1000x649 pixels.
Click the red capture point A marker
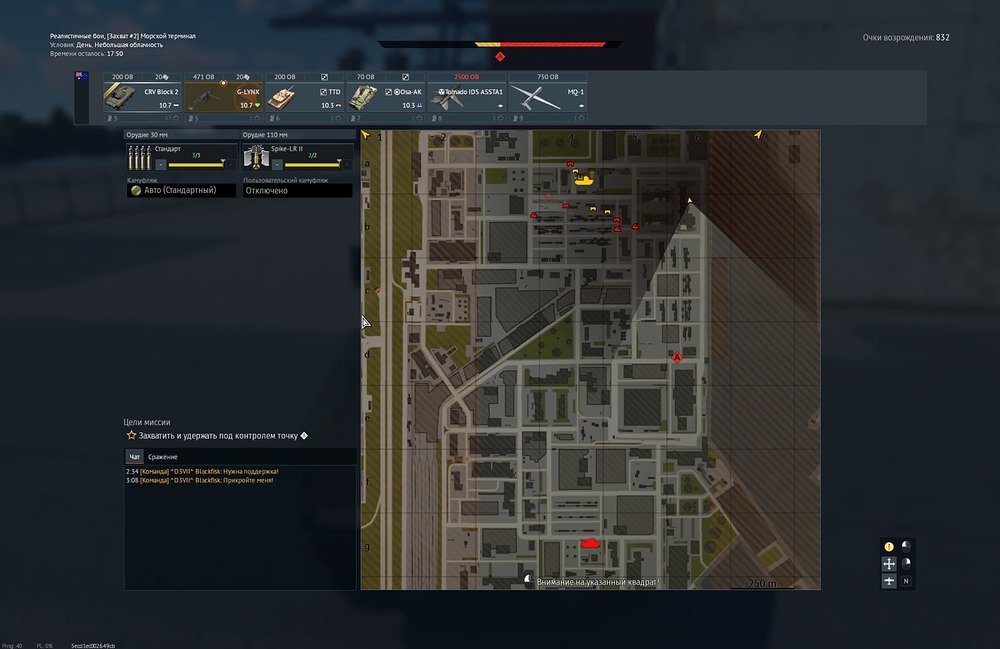tap(677, 357)
